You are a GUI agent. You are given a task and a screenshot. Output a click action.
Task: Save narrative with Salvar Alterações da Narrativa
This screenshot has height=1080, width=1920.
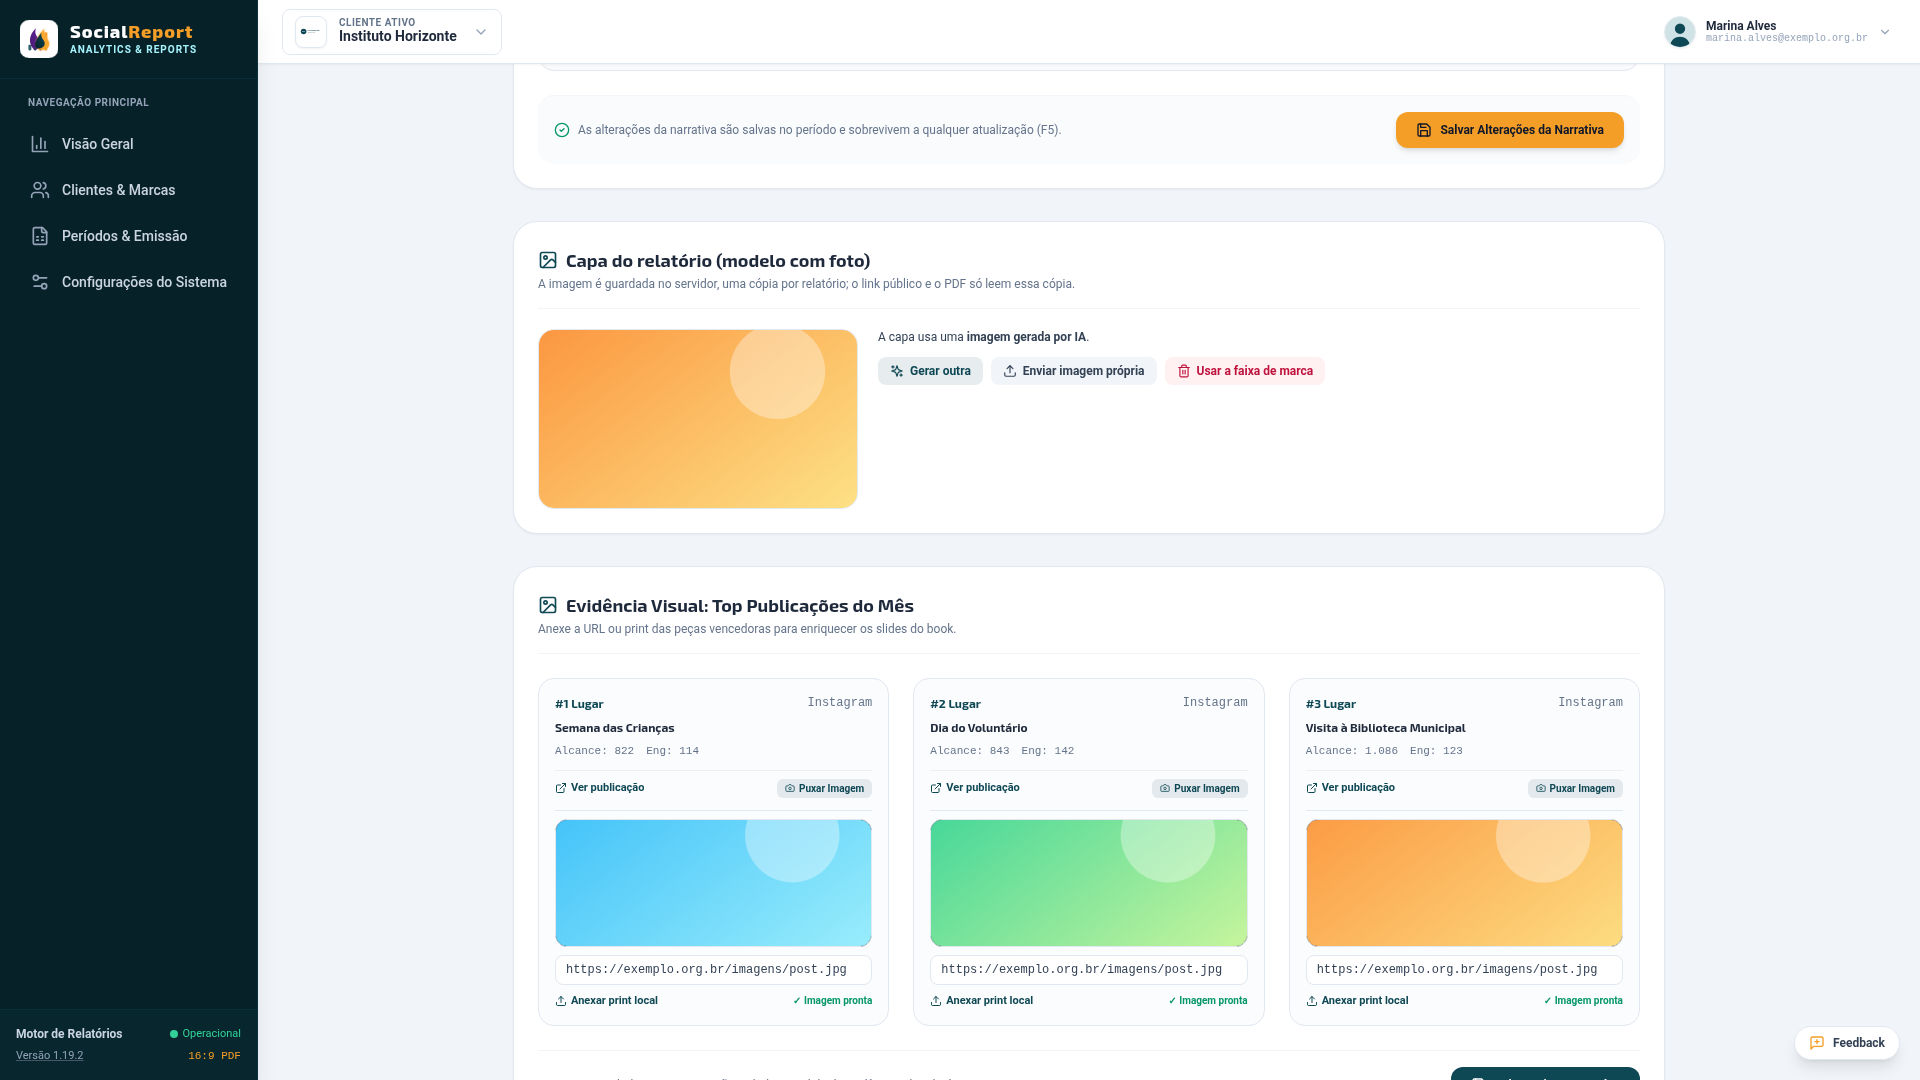coord(1509,130)
